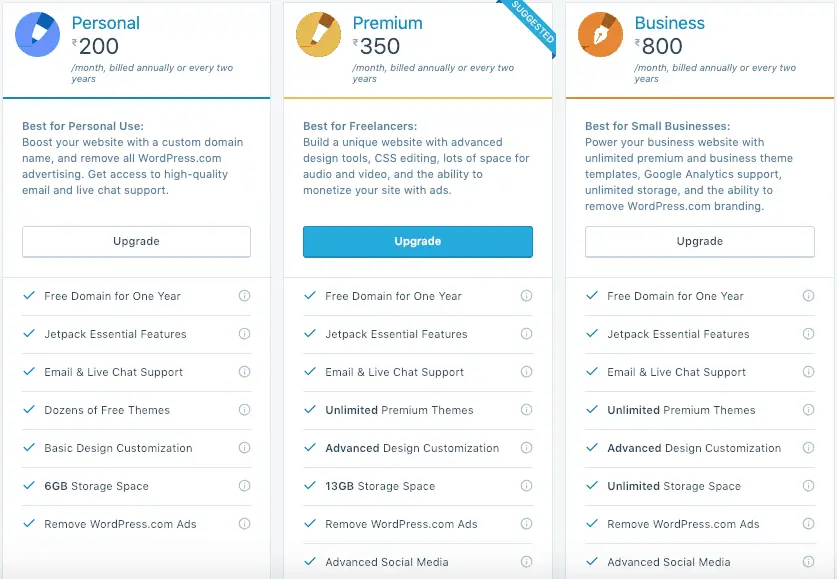This screenshot has height=579, width=837.
Task: Click info icon beside Personal 6GB Storage Space
Action: (244, 486)
